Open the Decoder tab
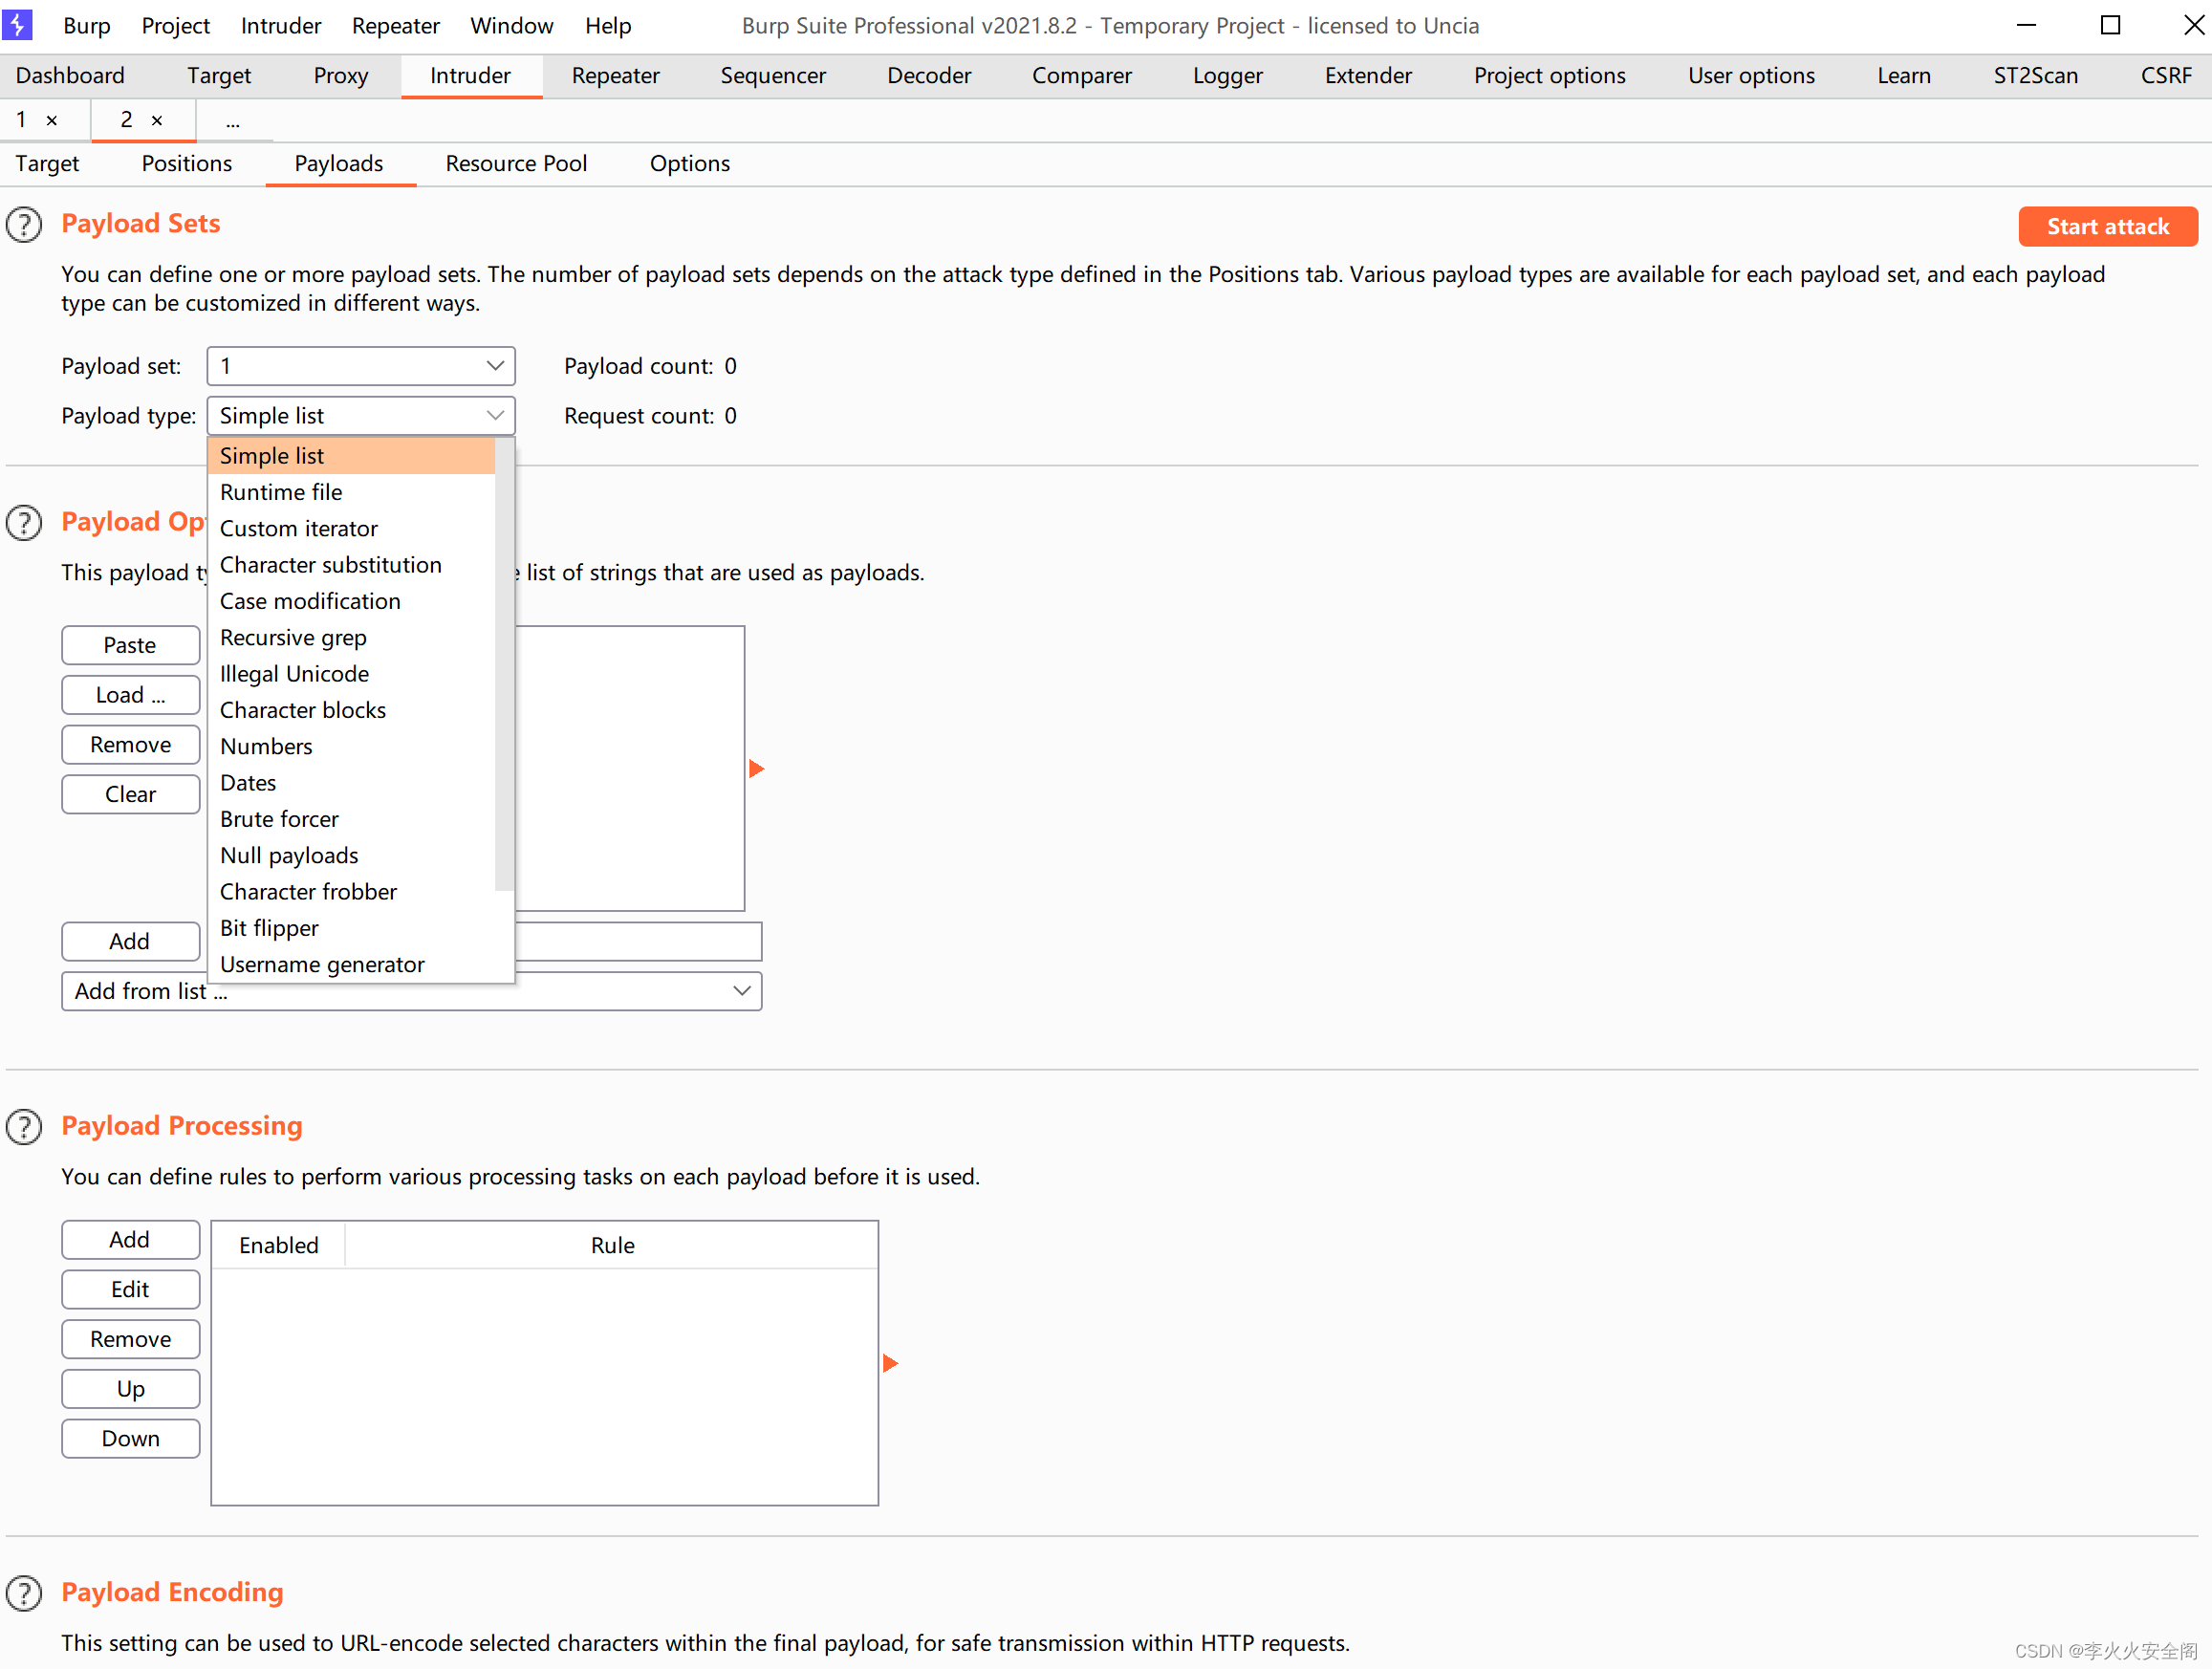This screenshot has width=2212, height=1669. pyautogui.click(x=929, y=76)
